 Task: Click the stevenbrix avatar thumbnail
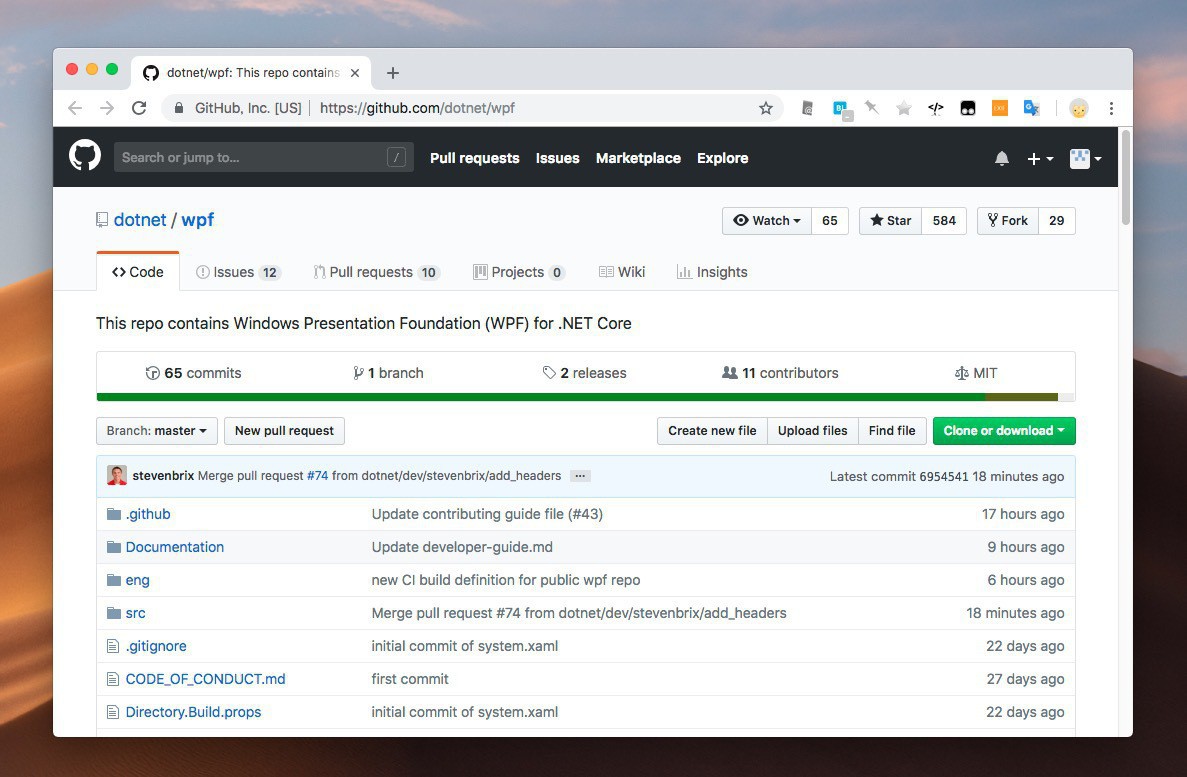[117, 476]
